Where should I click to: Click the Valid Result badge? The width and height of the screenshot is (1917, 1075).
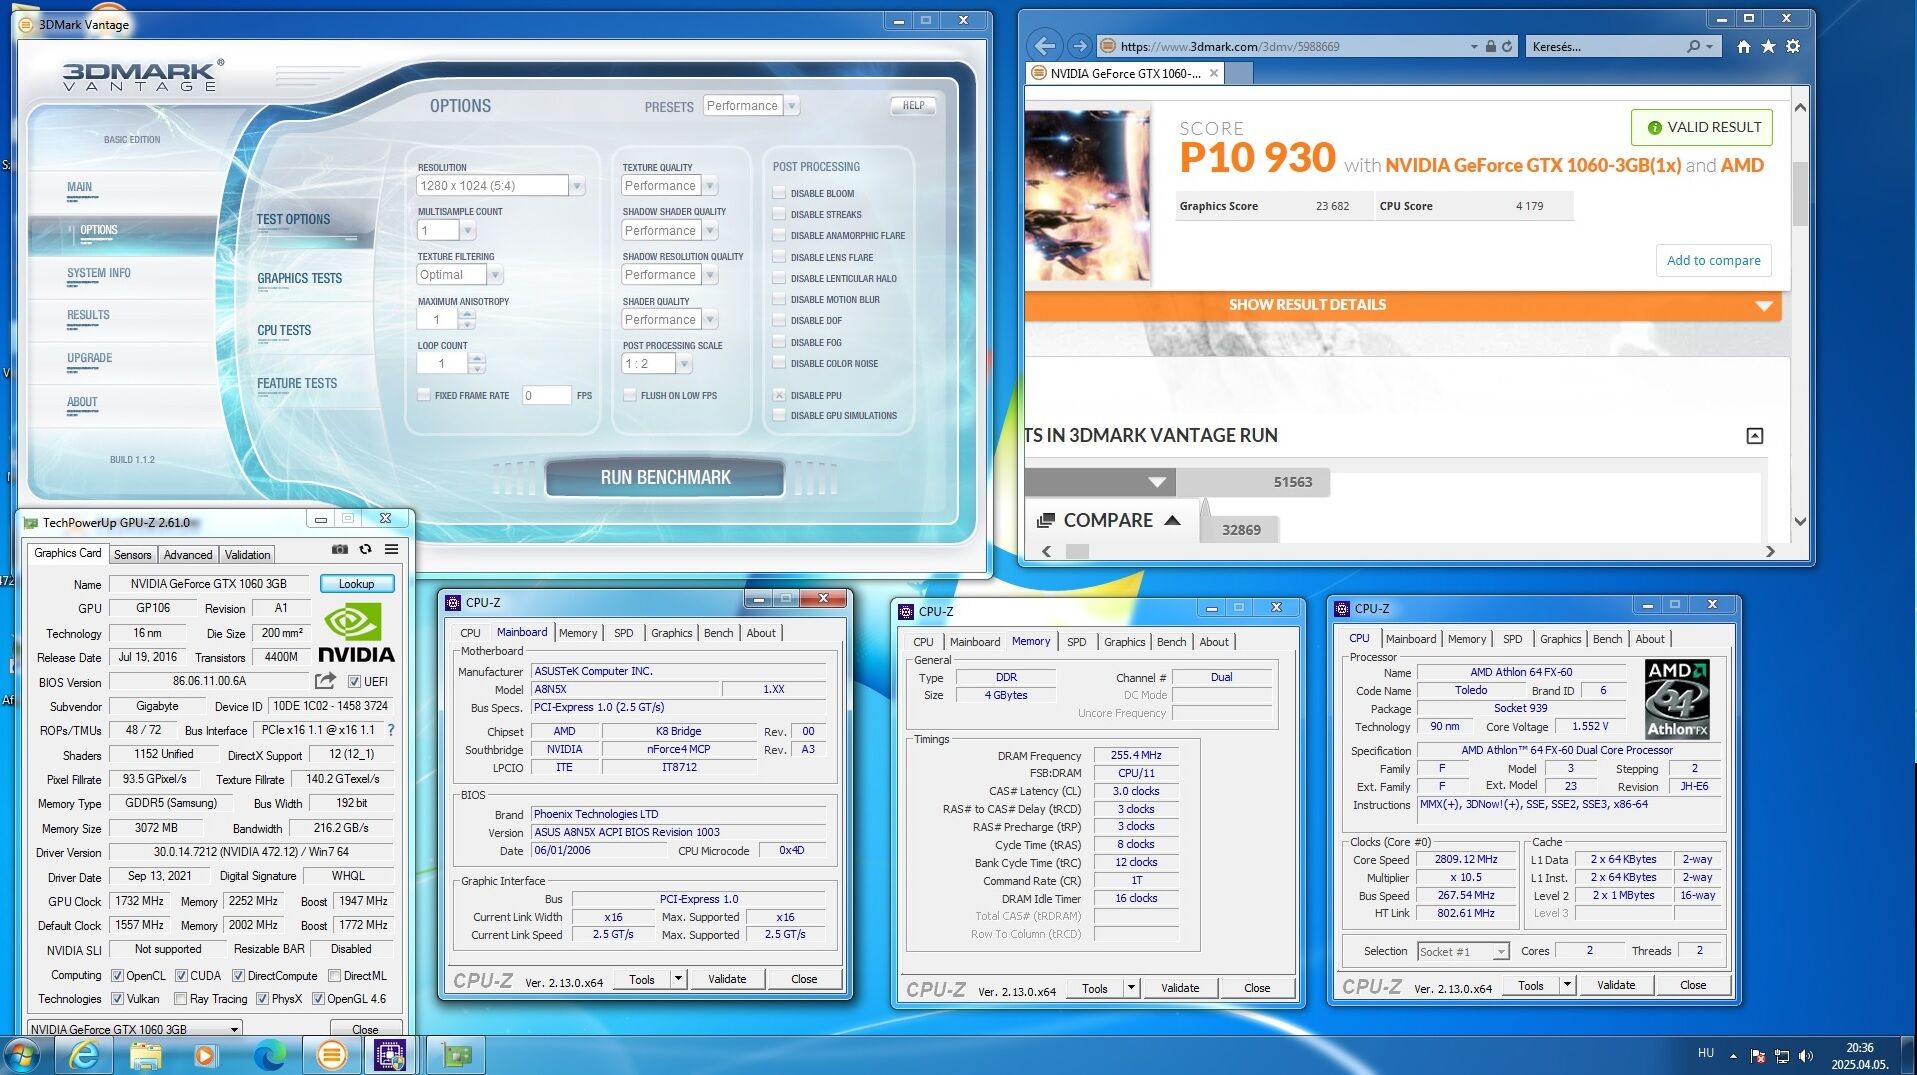point(1701,127)
